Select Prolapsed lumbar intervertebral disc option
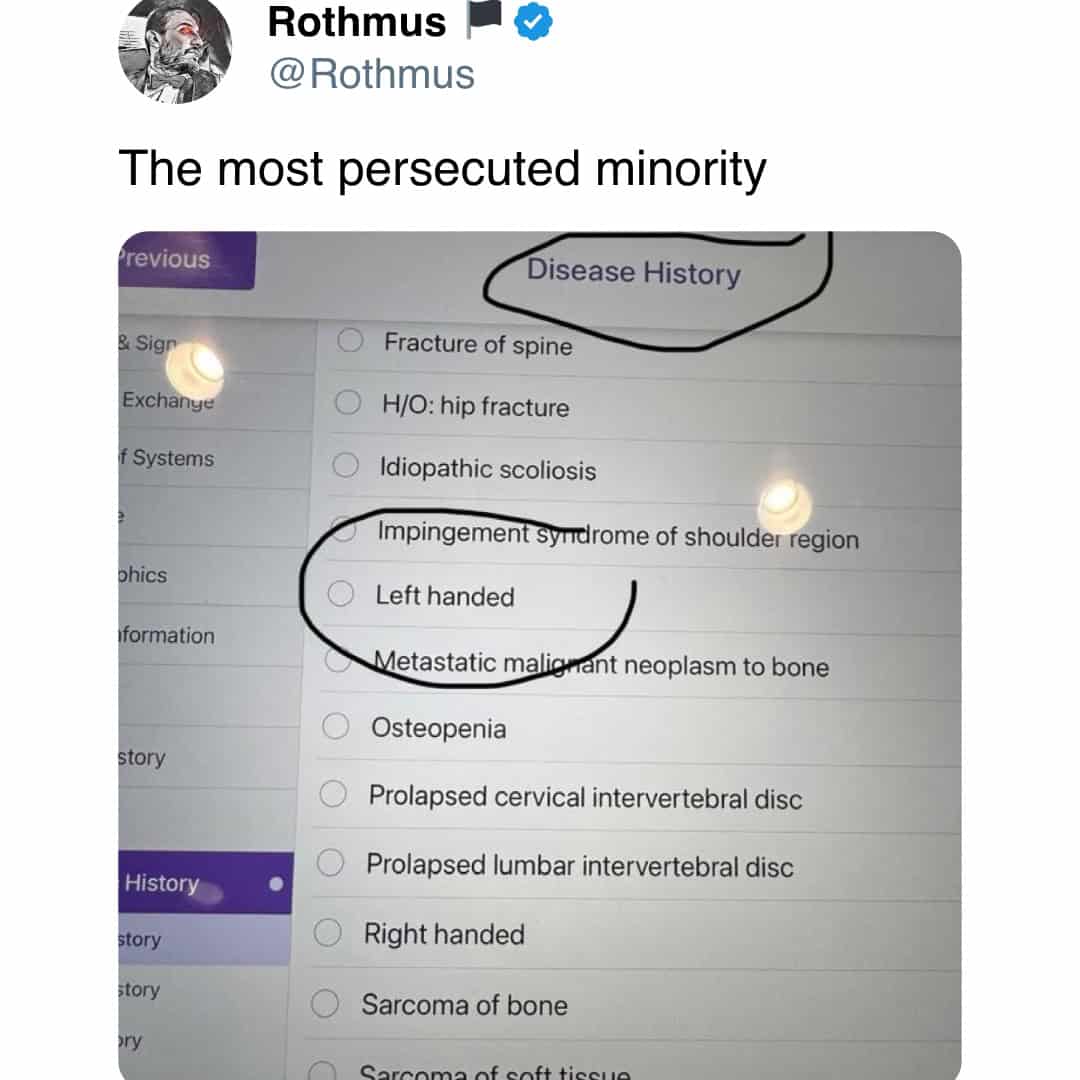Image resolution: width=1080 pixels, height=1080 pixels. [x=331, y=862]
